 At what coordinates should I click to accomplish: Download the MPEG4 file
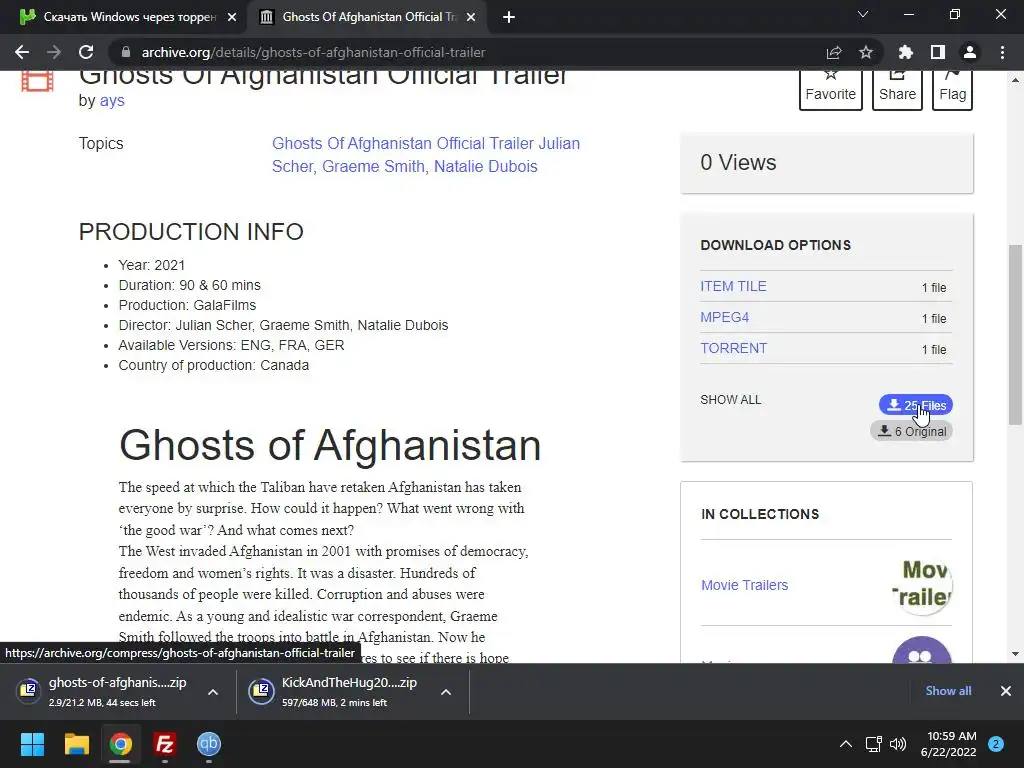pyautogui.click(x=724, y=317)
